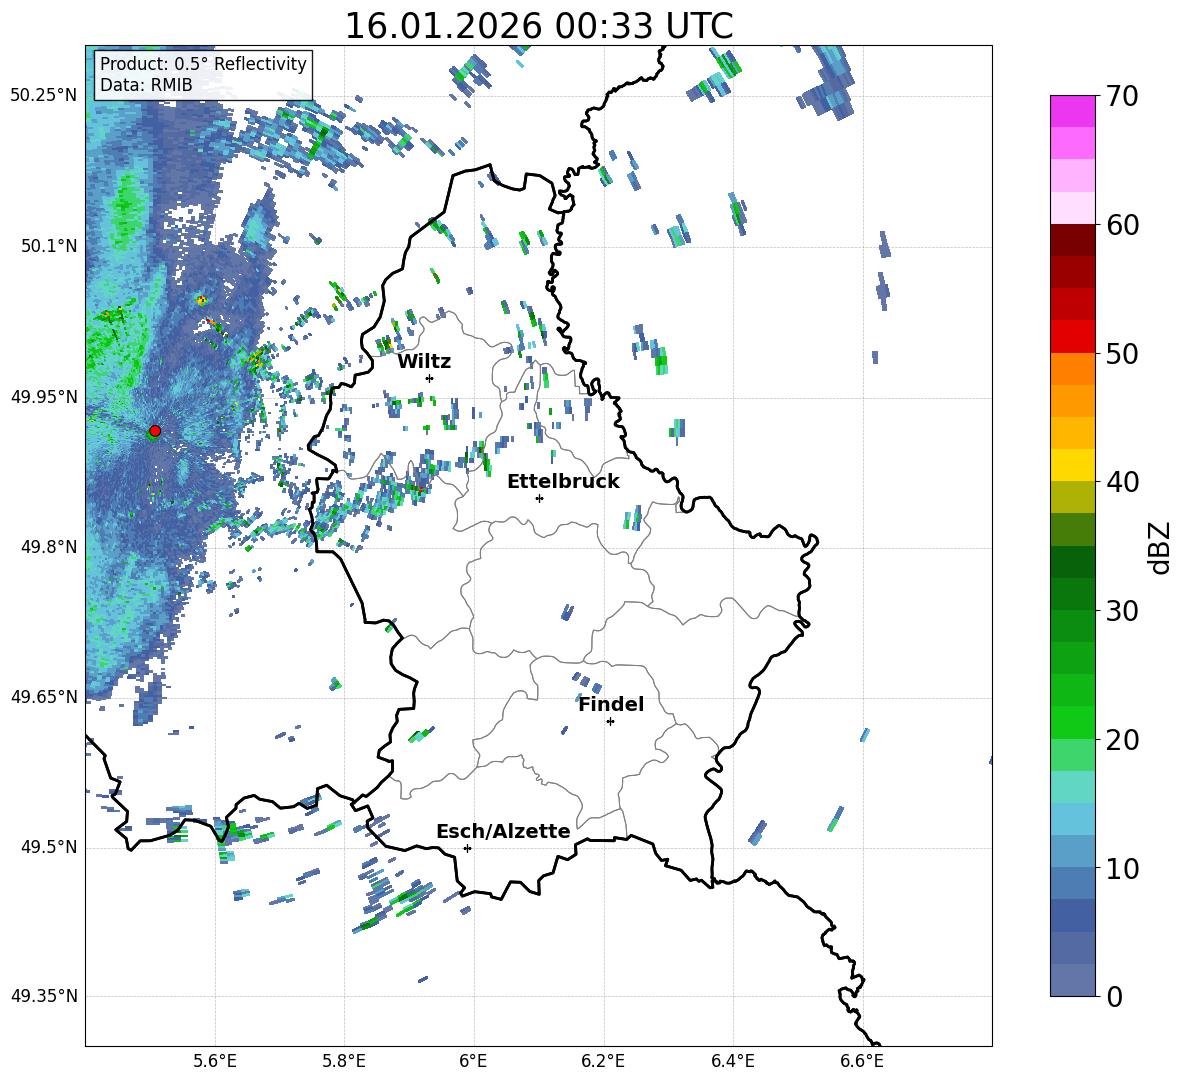The width and height of the screenshot is (1184, 1081).
Task: Click the 6.4°E longitude label
Action: pos(732,1062)
